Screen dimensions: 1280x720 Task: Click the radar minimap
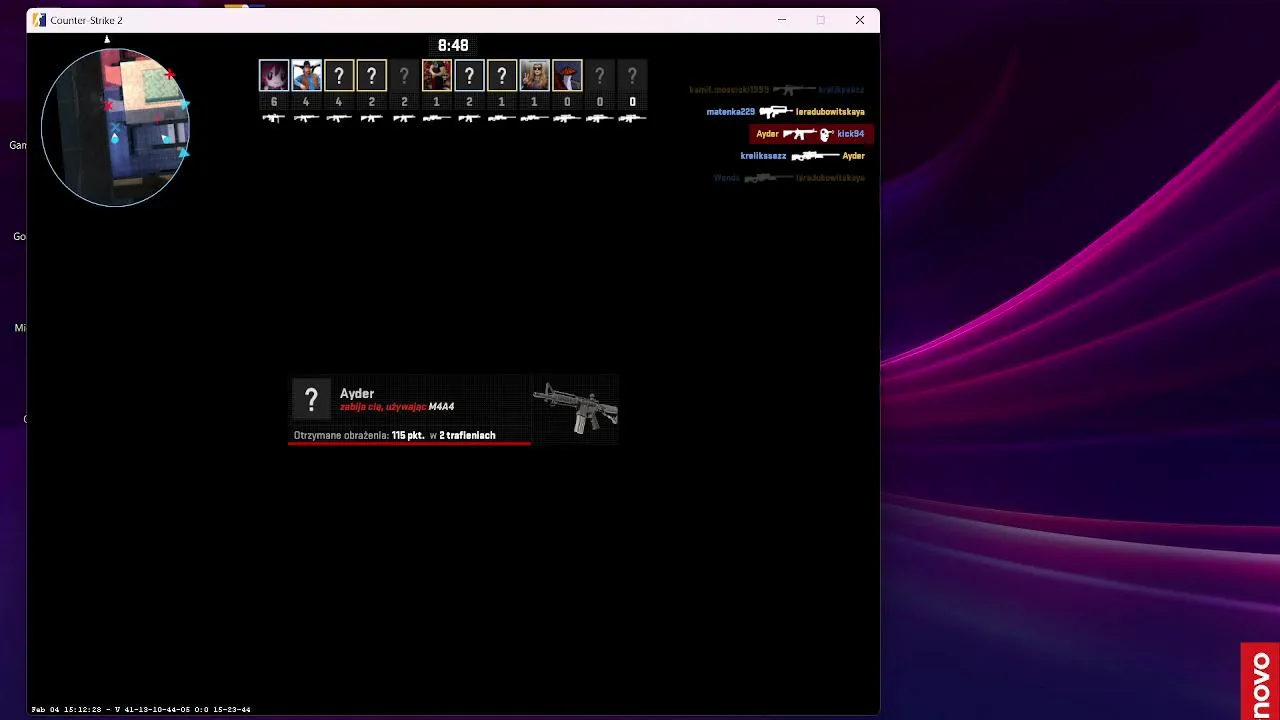tap(115, 127)
